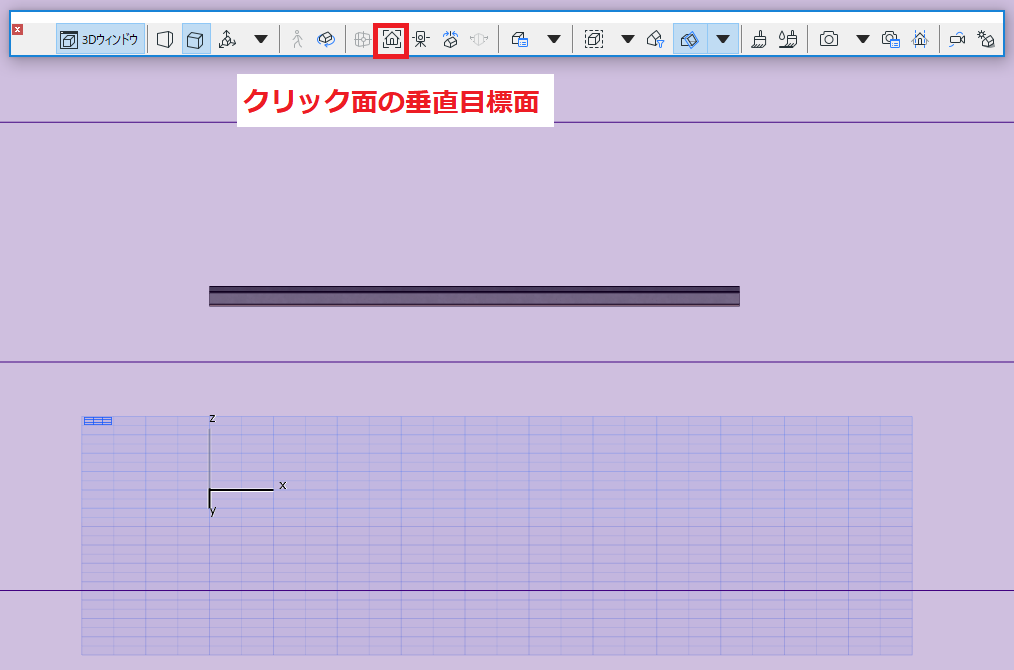Screen dimensions: 1014x670
Task: Click the video camera fly-through icon
Action: pyautogui.click(x=957, y=39)
